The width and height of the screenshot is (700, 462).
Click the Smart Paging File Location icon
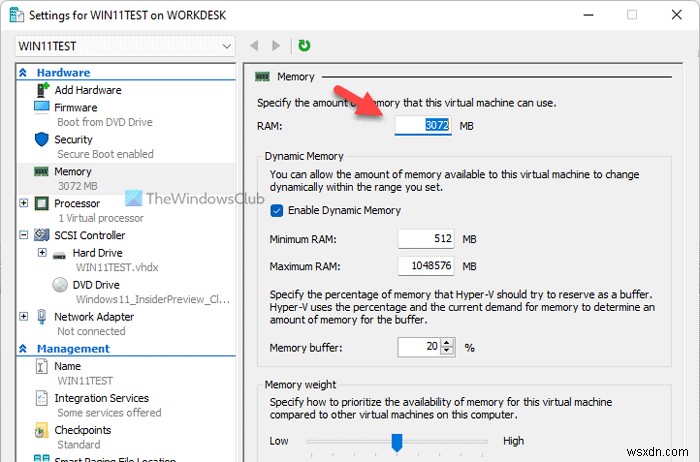click(42, 458)
